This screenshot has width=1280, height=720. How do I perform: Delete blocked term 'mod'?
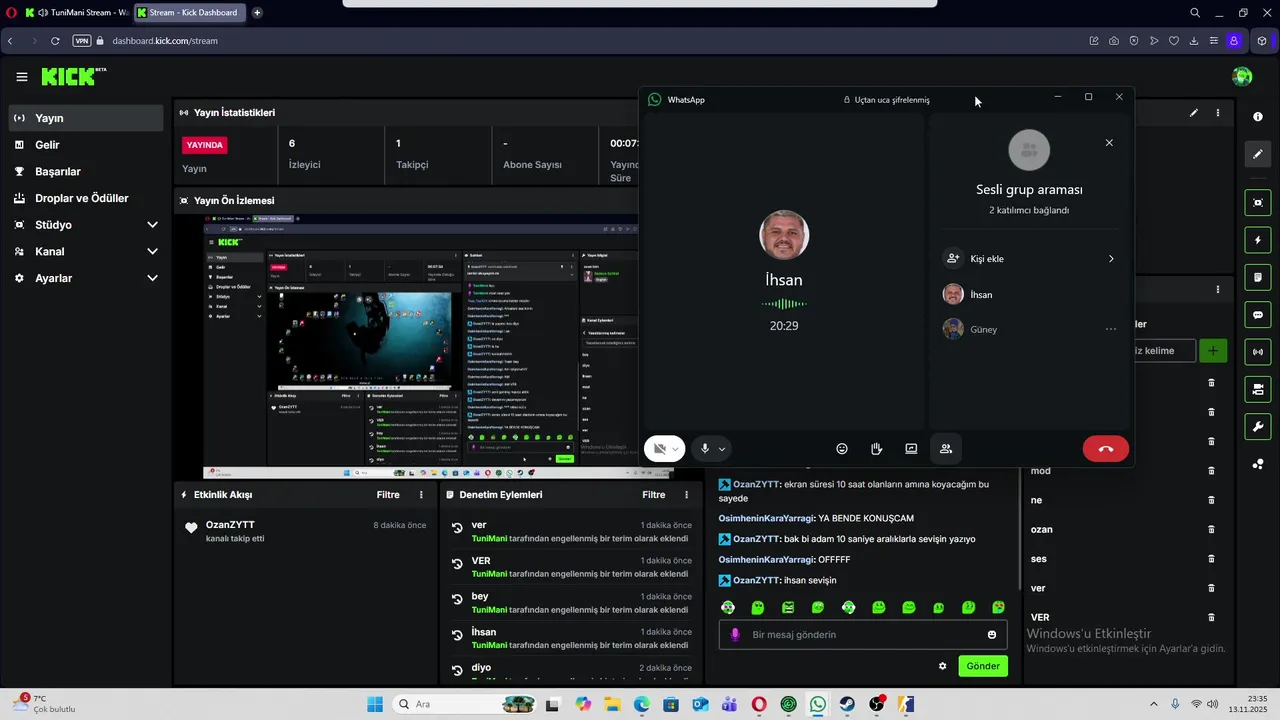1211,471
